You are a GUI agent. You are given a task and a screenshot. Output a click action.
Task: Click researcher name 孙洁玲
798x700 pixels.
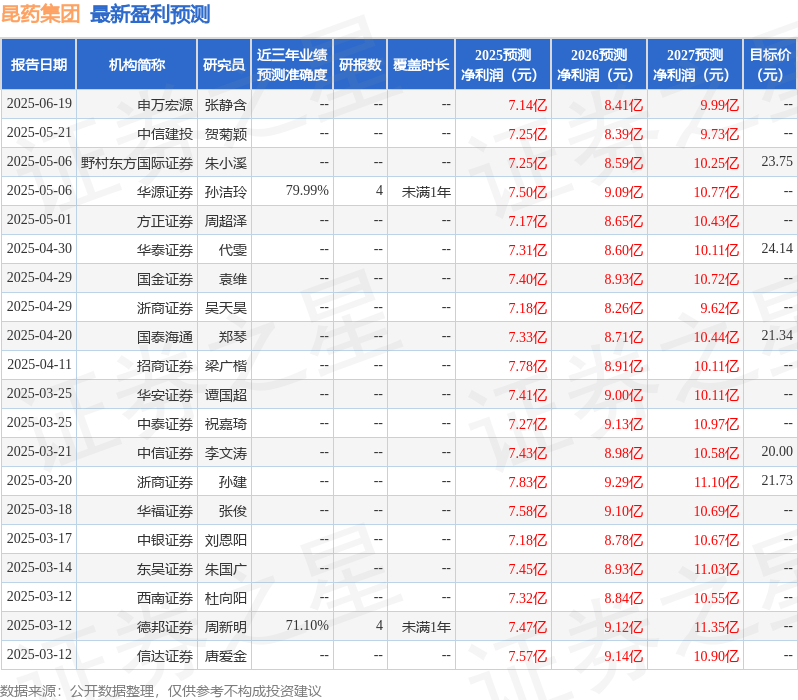pyautogui.click(x=225, y=192)
